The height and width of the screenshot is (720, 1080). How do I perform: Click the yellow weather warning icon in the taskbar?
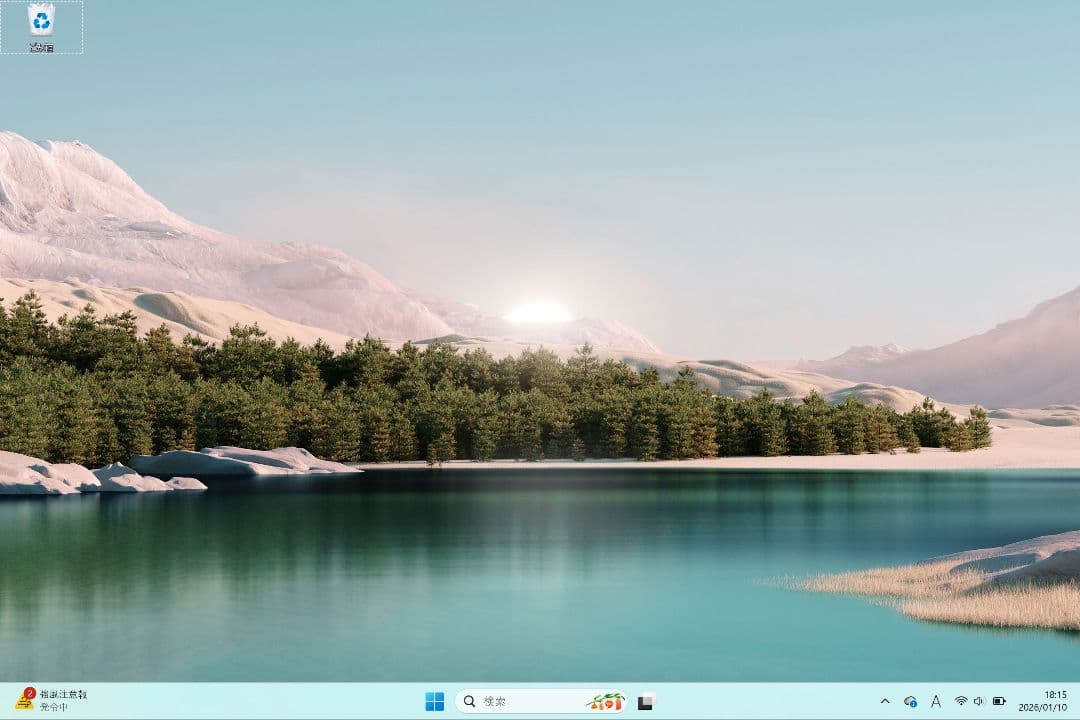click(x=24, y=700)
